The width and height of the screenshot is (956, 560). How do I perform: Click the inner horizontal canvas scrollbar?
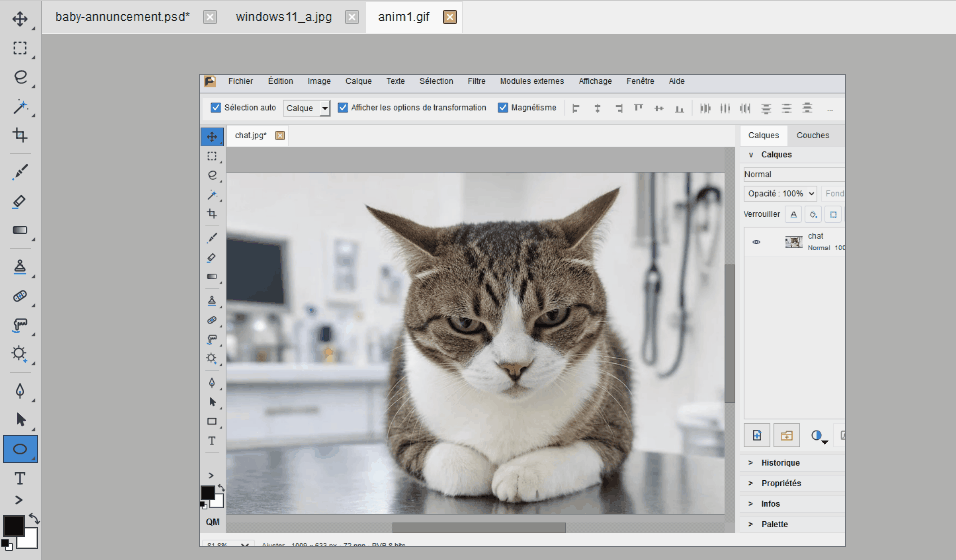click(479, 527)
